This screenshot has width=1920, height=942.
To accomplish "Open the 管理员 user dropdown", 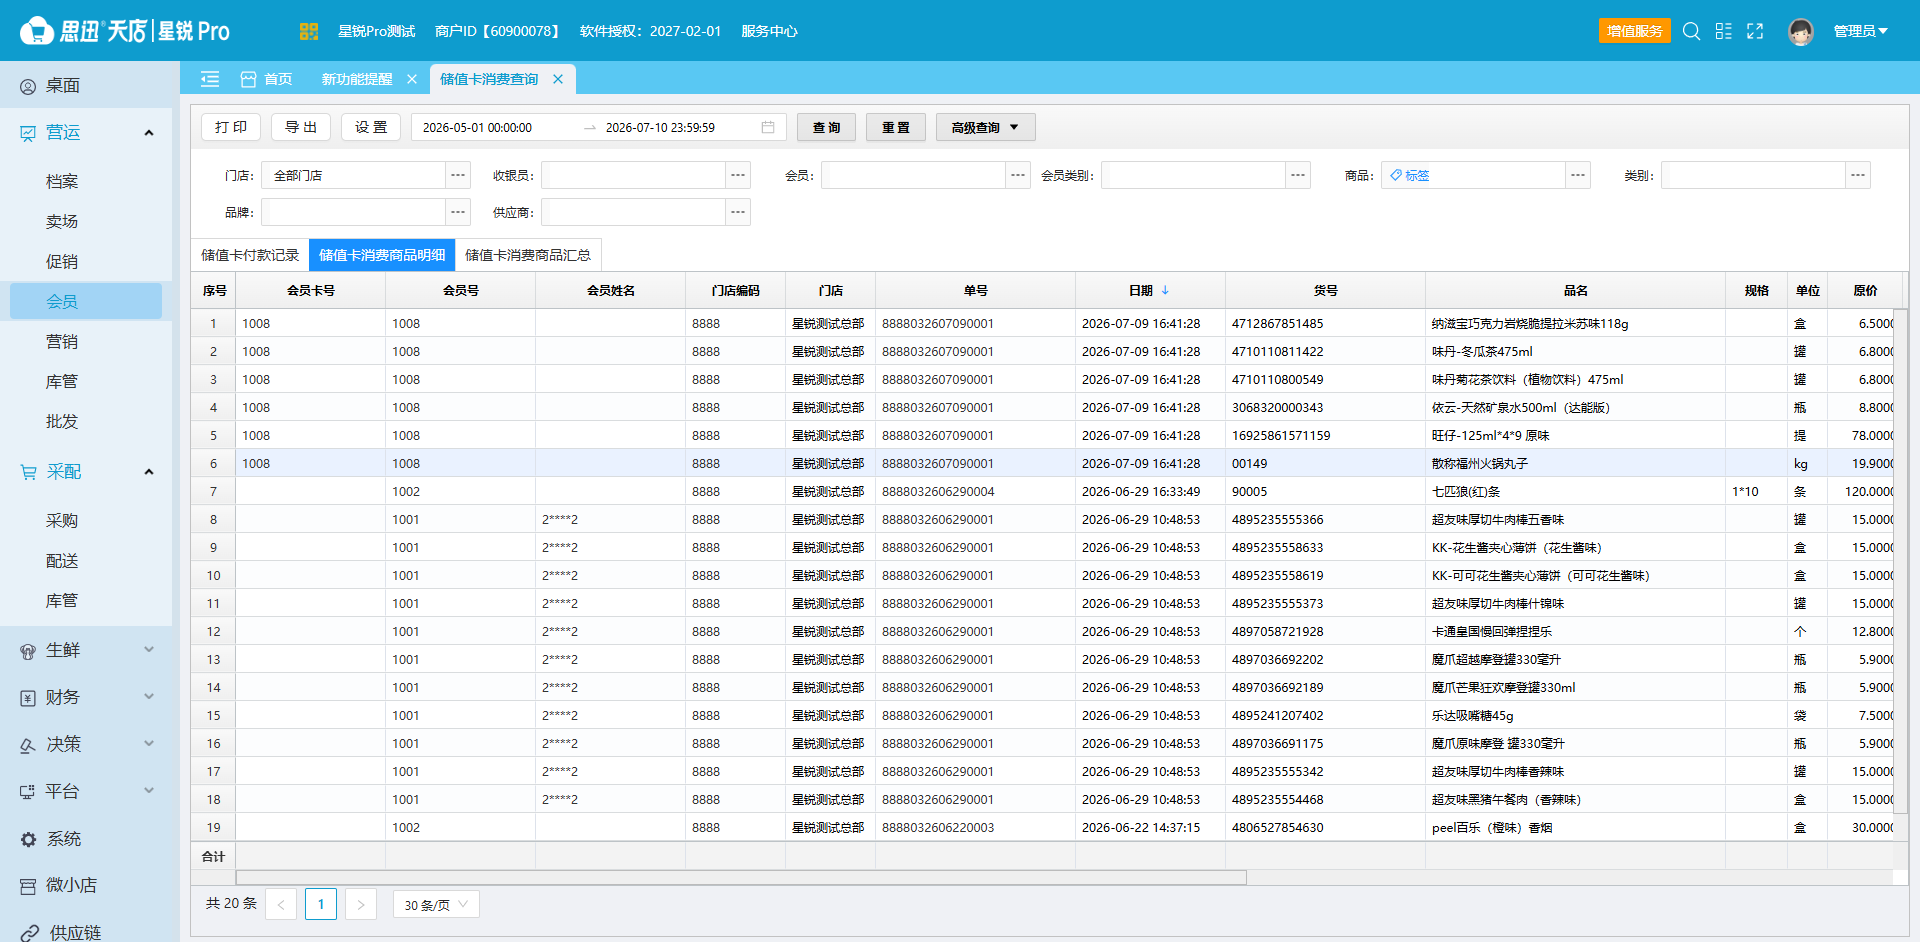I will click(x=1860, y=31).
